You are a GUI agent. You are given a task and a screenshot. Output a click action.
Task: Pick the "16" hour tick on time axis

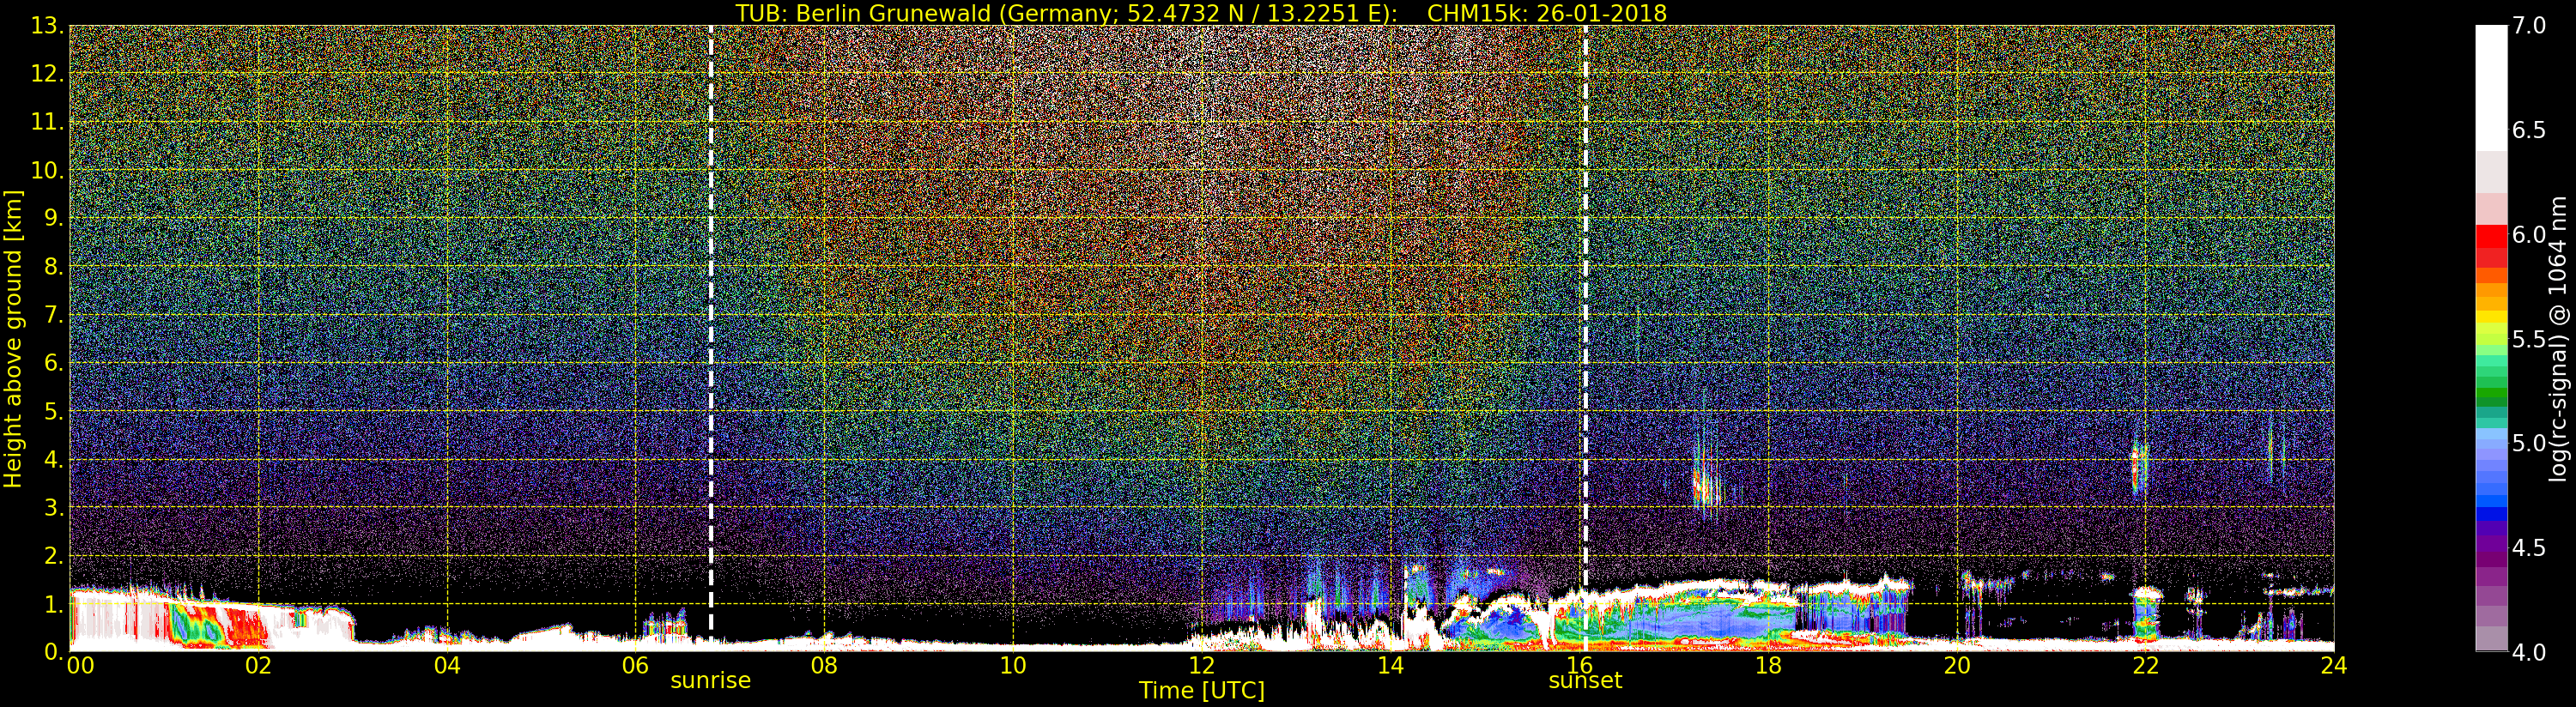tap(1579, 665)
